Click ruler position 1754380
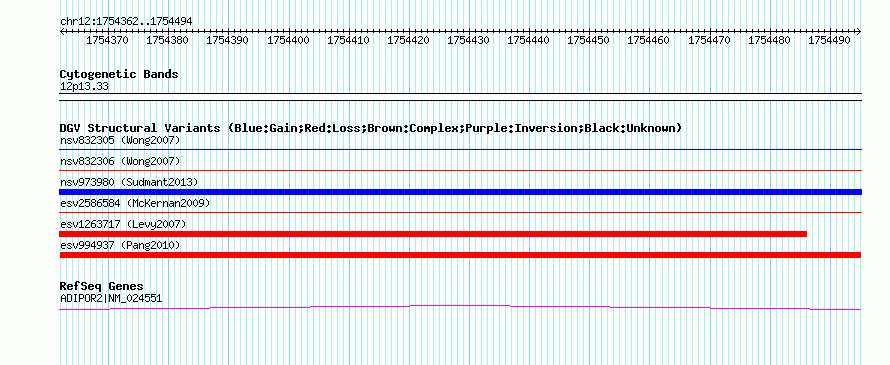This screenshot has height=365, width=890. (167, 41)
